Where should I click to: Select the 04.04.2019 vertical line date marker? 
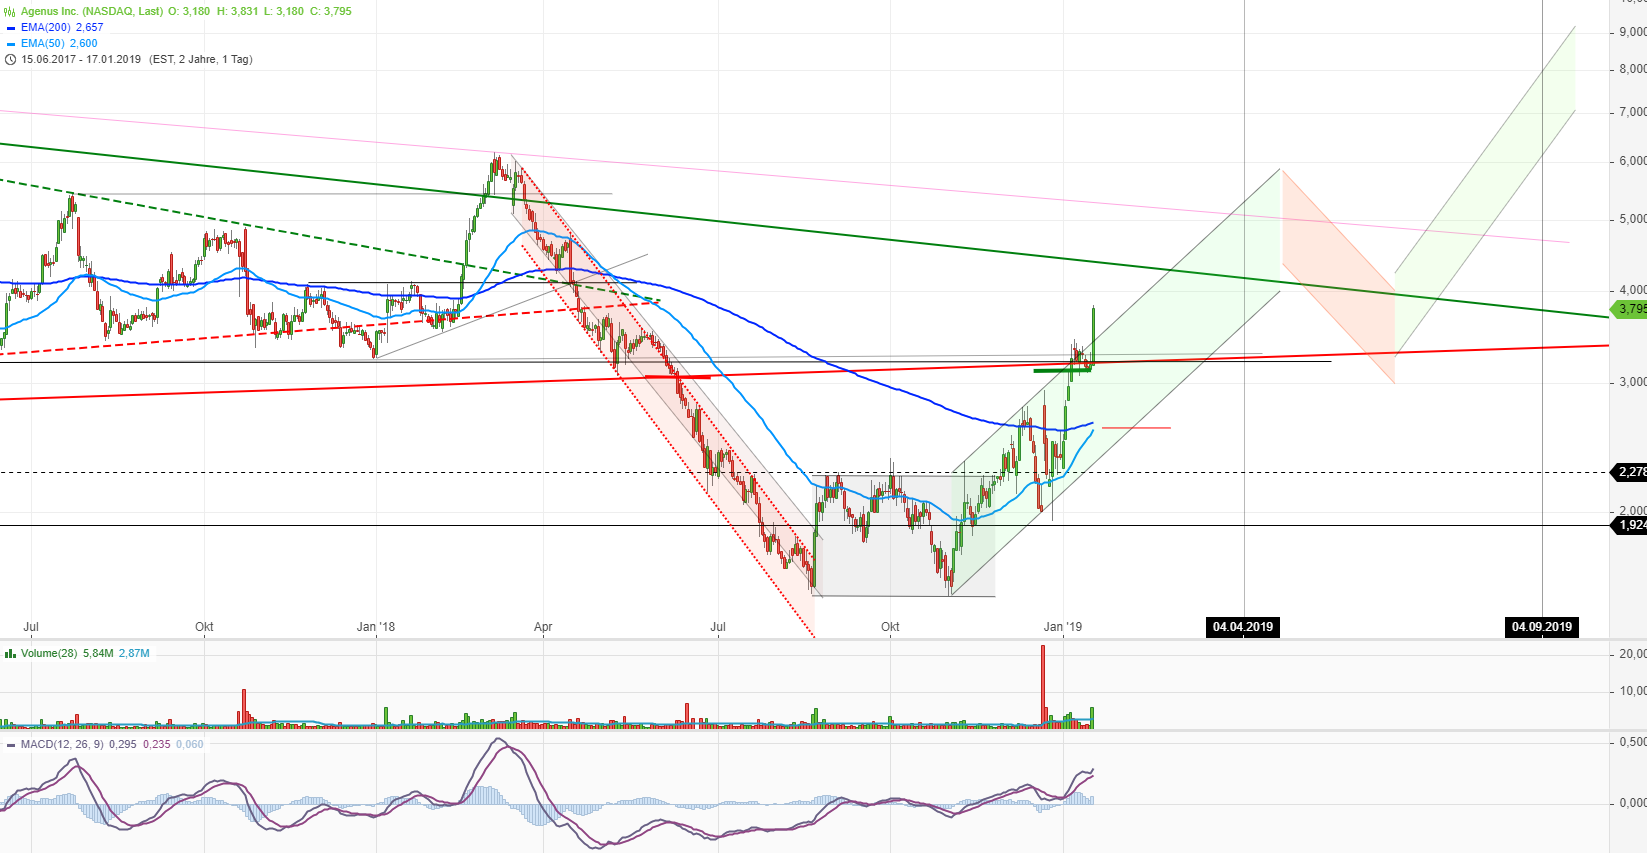[1243, 627]
